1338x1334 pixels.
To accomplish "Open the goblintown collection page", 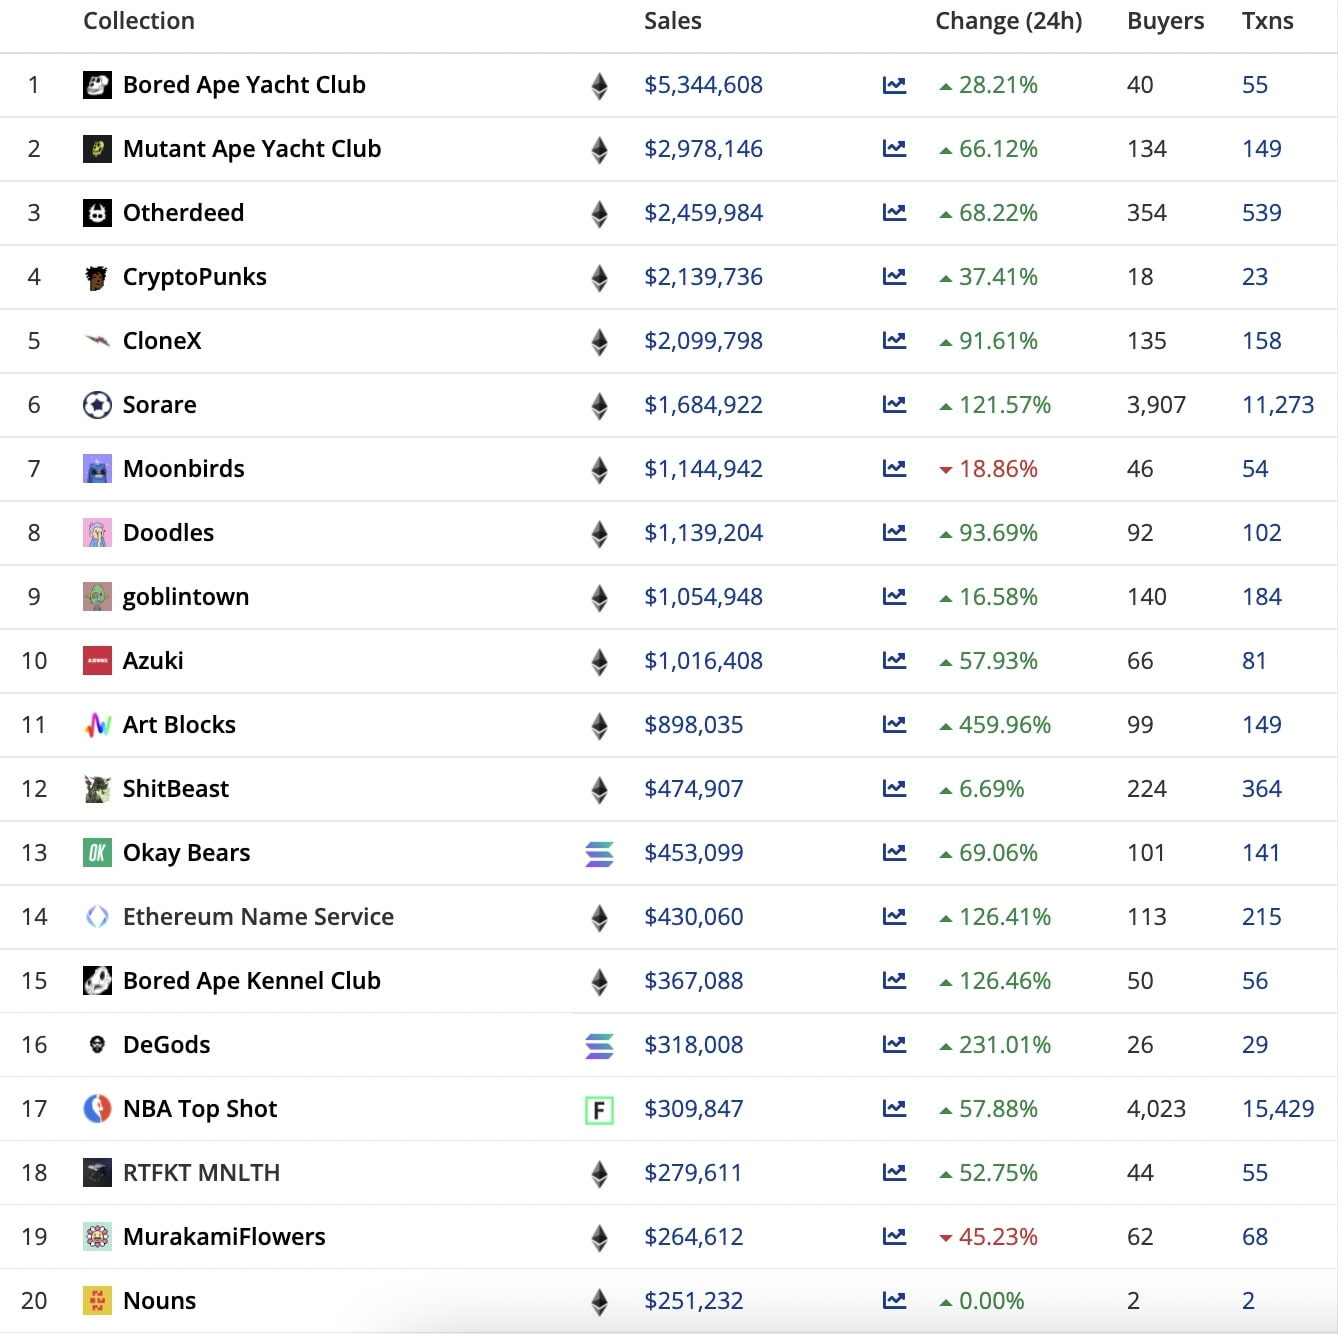I will 186,597.
